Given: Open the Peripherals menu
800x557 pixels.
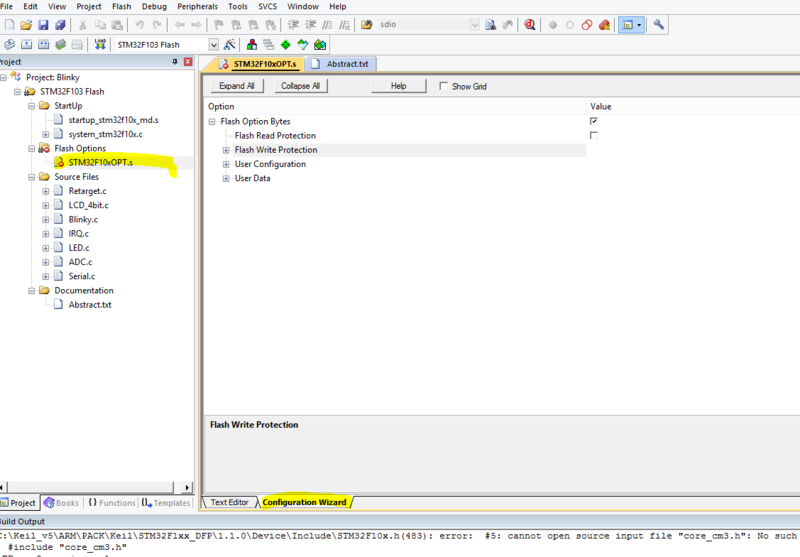Looking at the screenshot, I should click(x=197, y=6).
